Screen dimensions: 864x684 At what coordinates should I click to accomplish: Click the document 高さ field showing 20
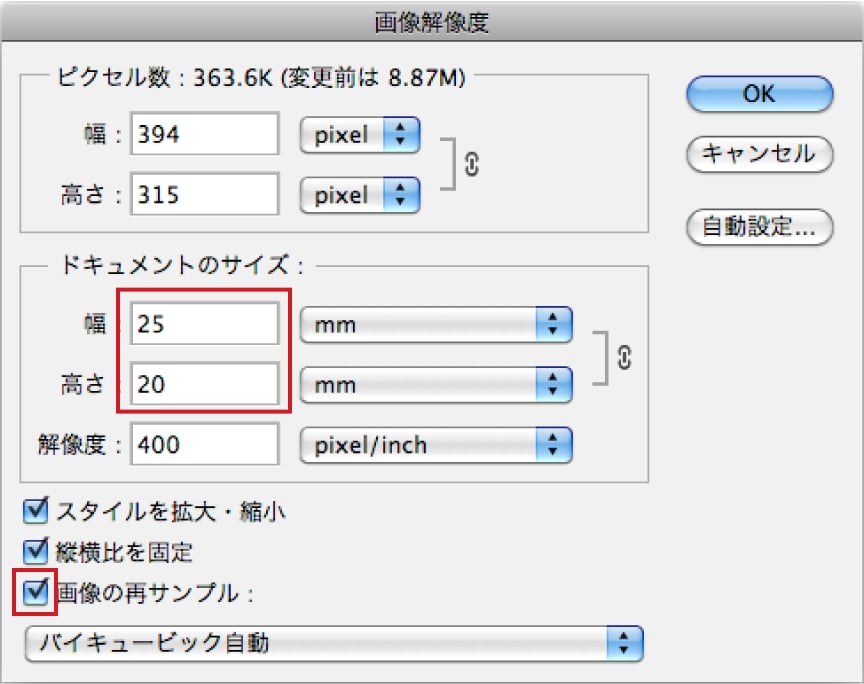(x=205, y=383)
